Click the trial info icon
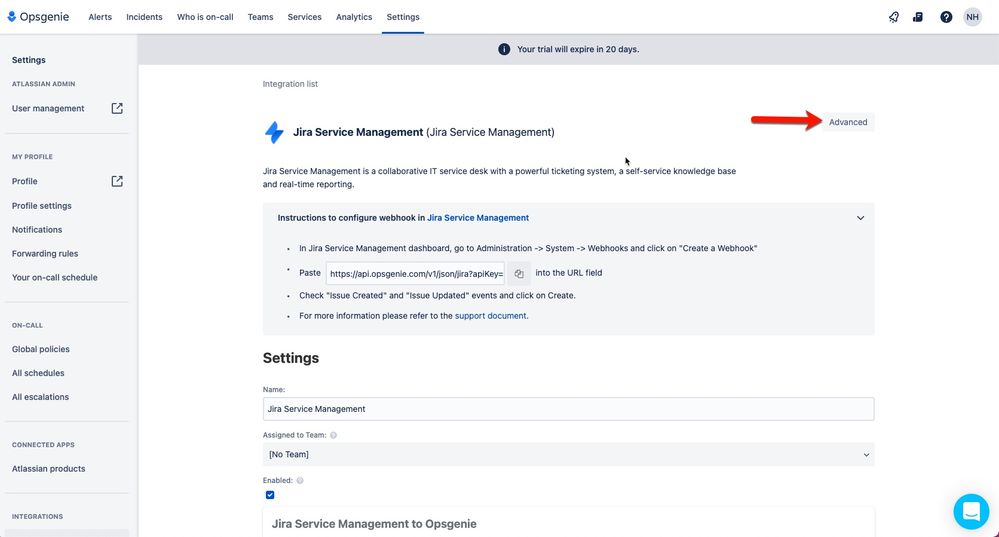The image size is (999, 537). (504, 49)
